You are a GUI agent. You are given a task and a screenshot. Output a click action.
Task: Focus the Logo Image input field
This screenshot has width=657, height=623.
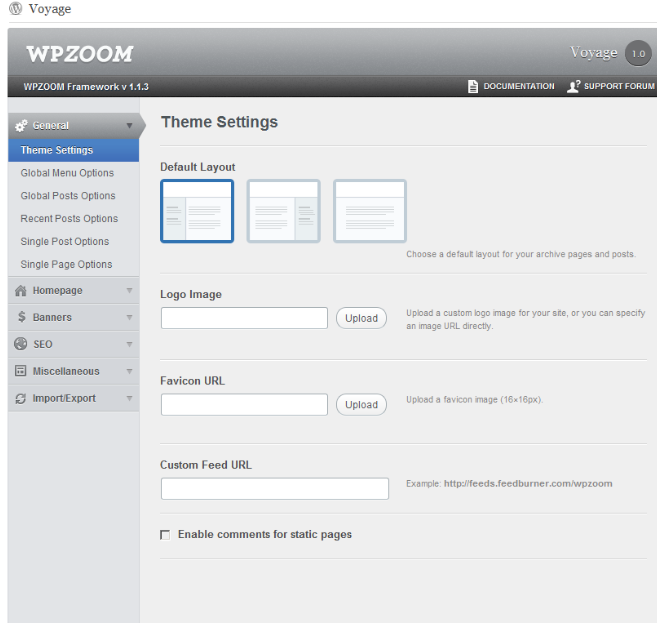[244, 318]
